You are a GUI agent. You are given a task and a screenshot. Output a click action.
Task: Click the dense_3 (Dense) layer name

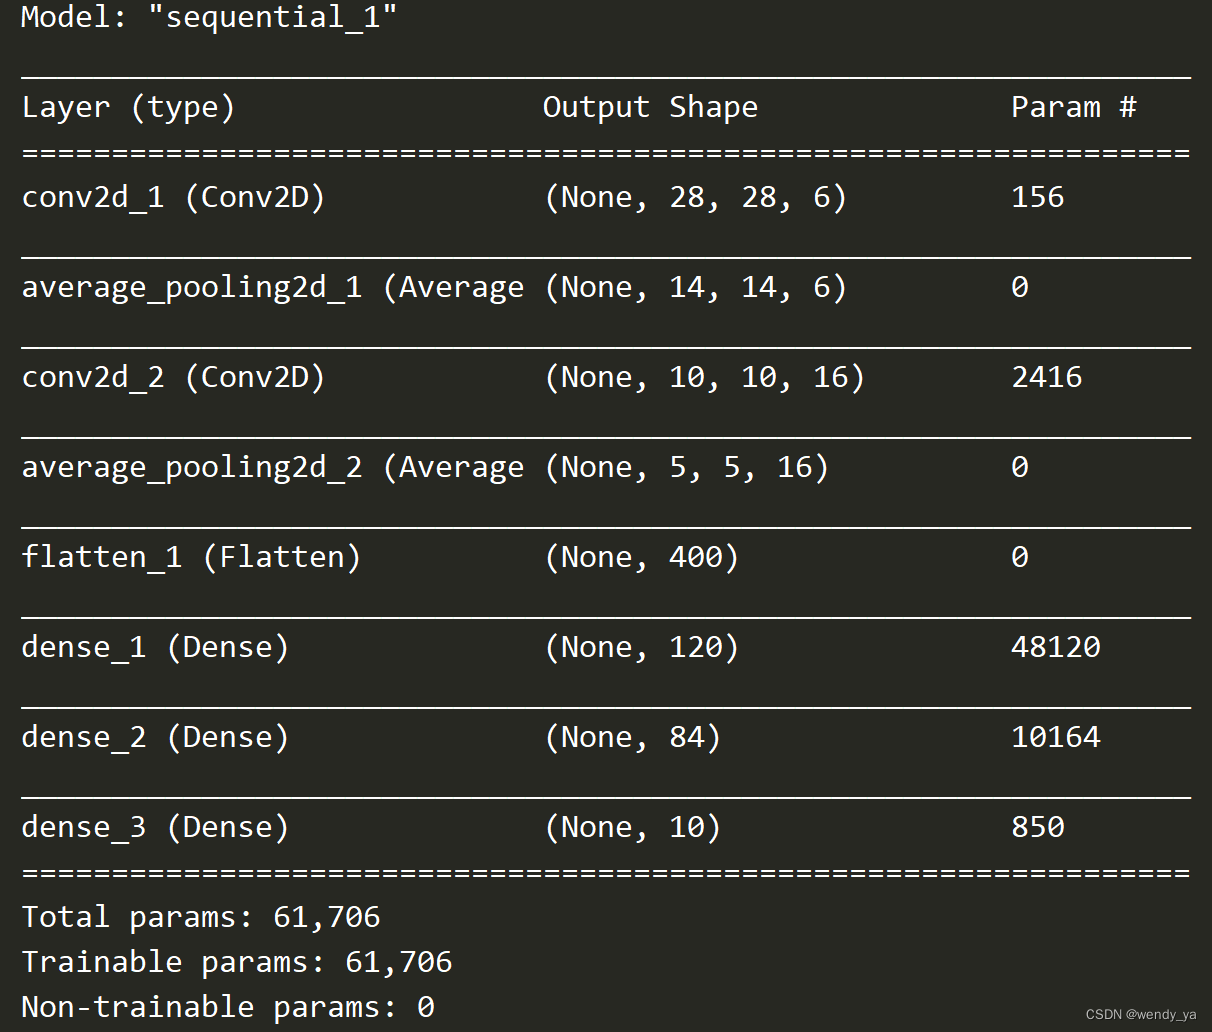(155, 828)
